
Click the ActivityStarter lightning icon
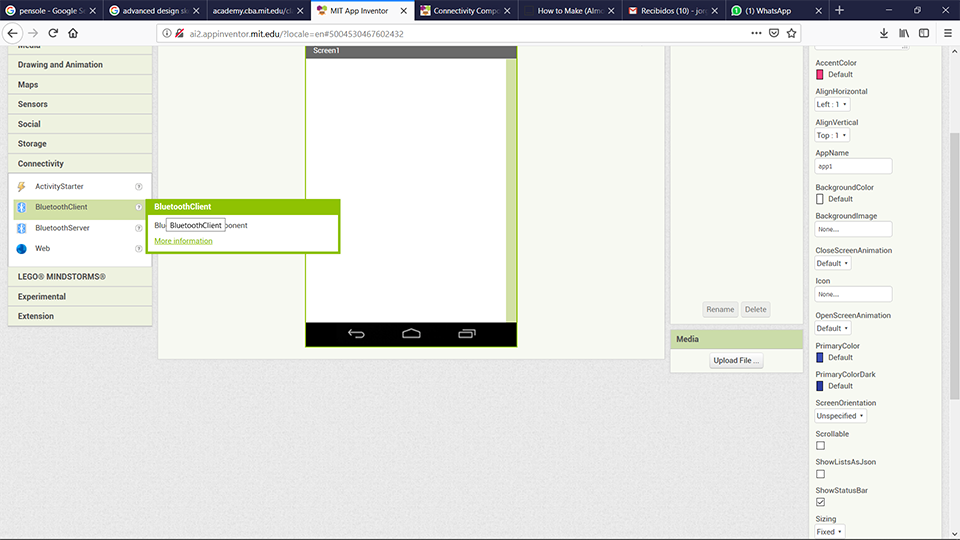pos(21,187)
